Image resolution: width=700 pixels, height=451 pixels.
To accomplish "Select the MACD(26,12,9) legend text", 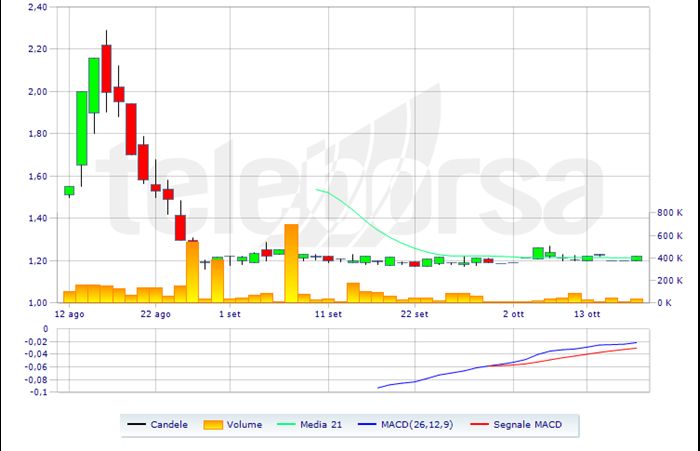I will click(x=415, y=425).
